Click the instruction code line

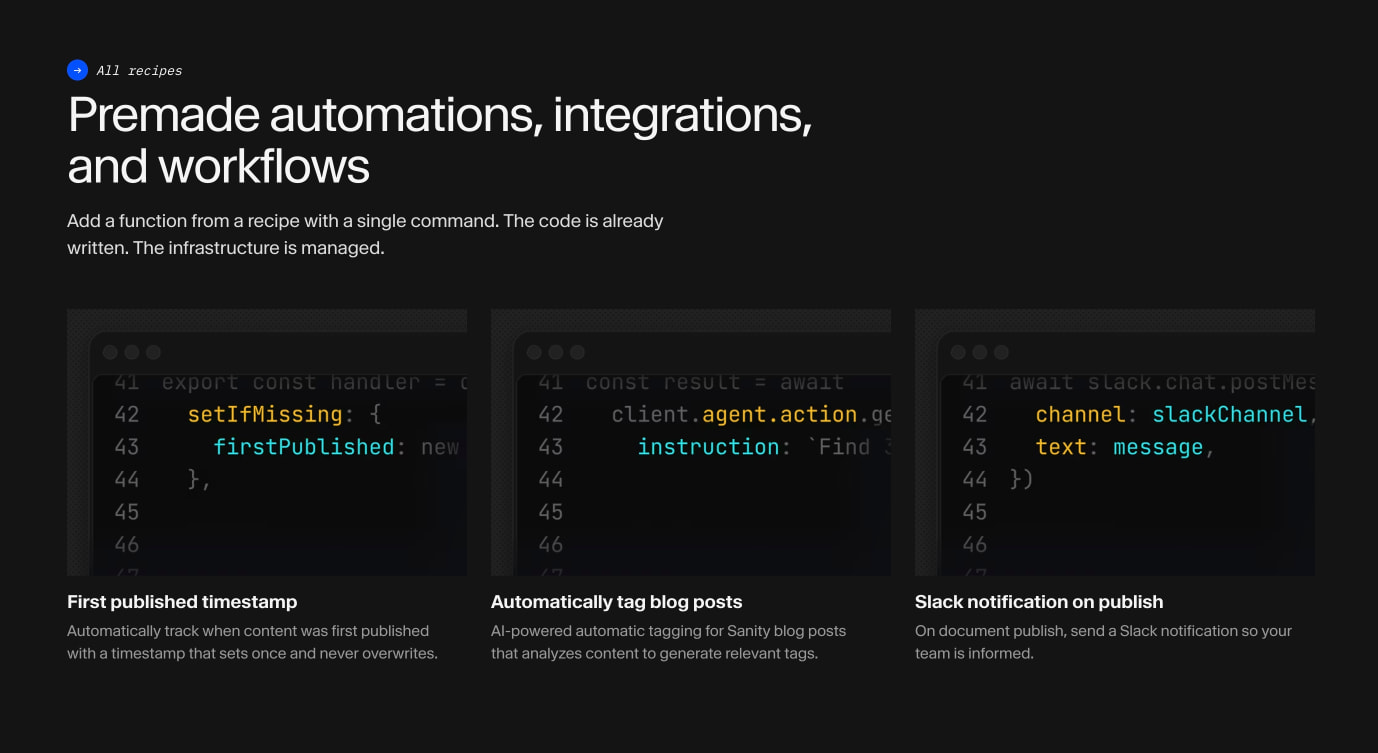pyautogui.click(x=764, y=447)
